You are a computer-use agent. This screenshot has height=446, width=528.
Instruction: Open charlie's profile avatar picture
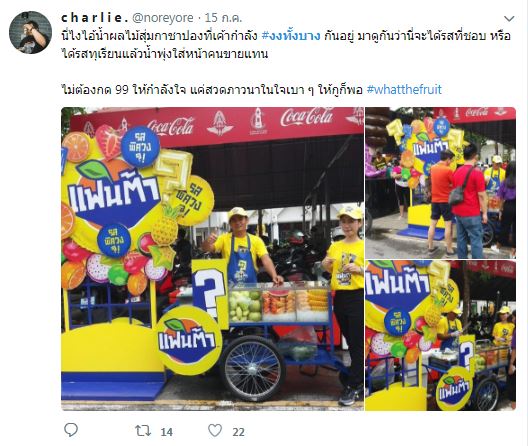pos(30,32)
